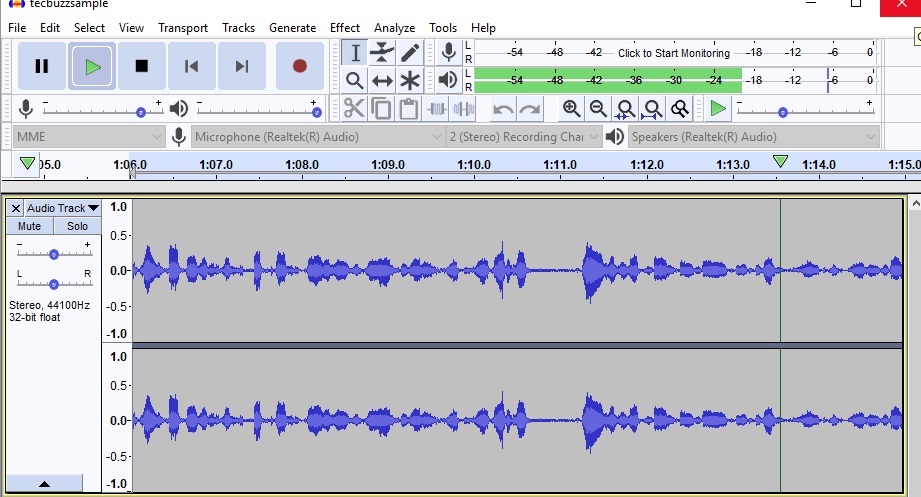This screenshot has height=497, width=921.
Task: Open the MME audio host dropdown
Action: point(88,137)
